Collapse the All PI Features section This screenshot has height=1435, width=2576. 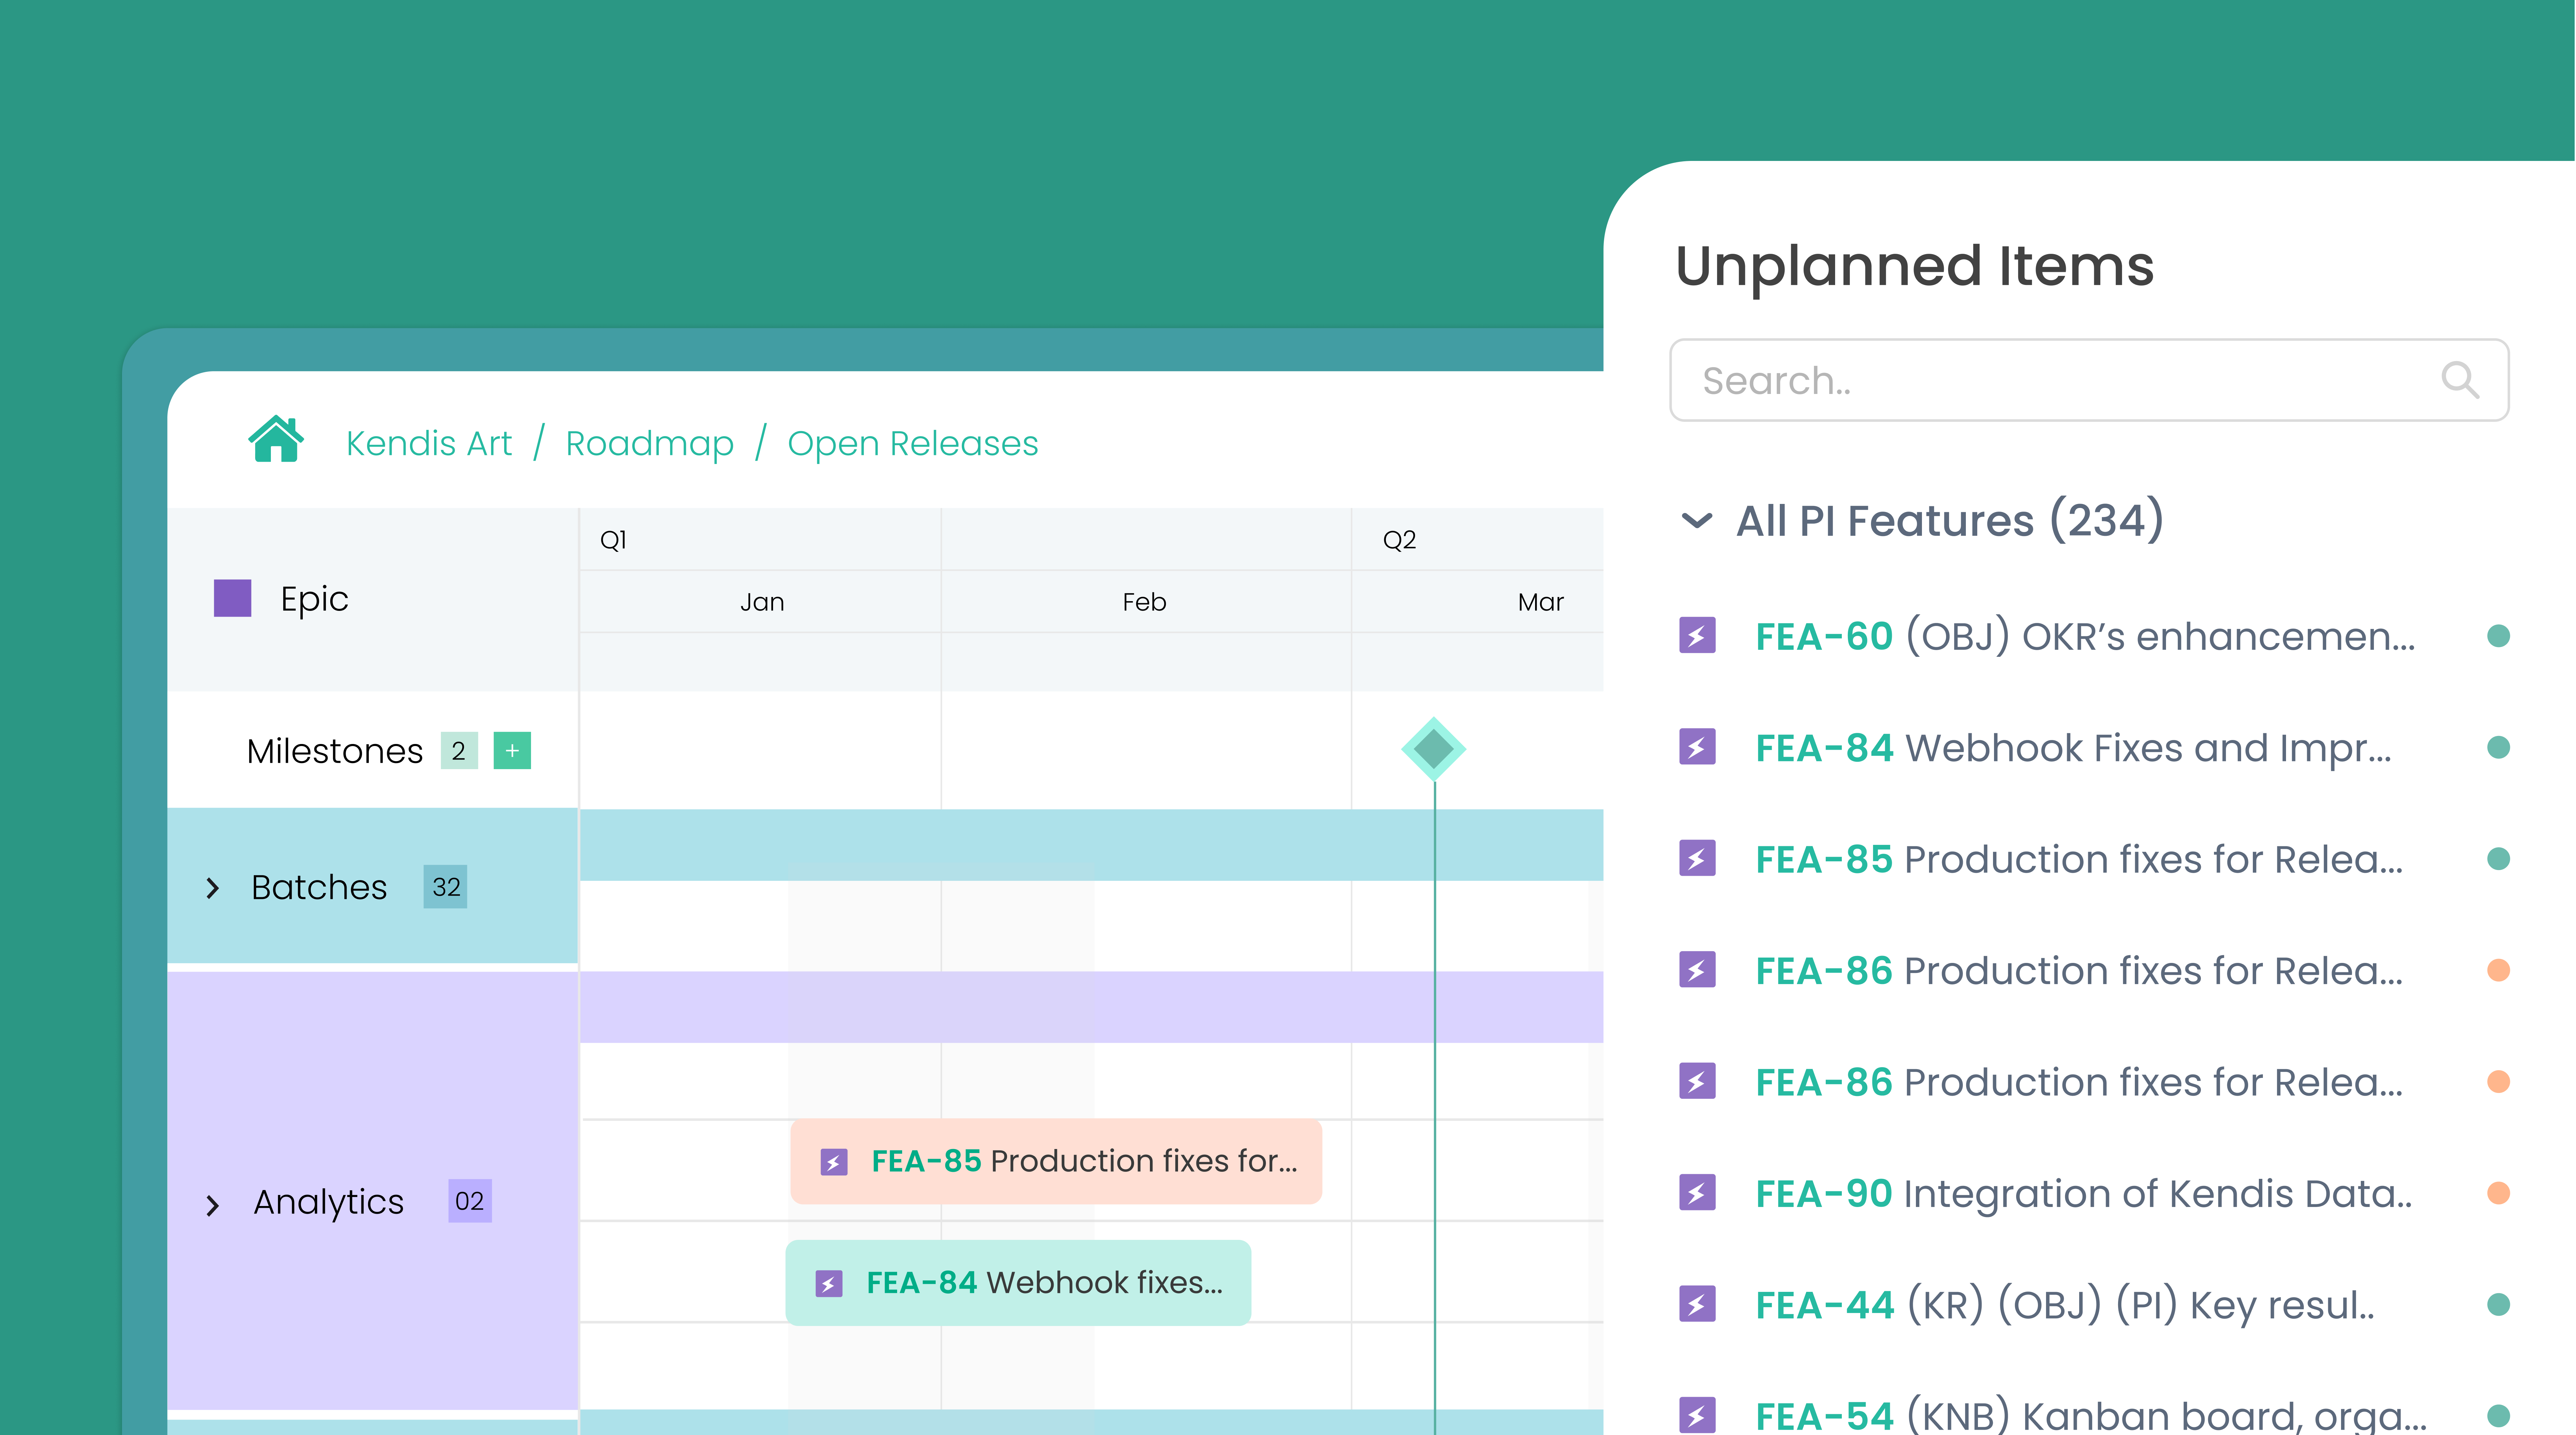click(x=1697, y=521)
